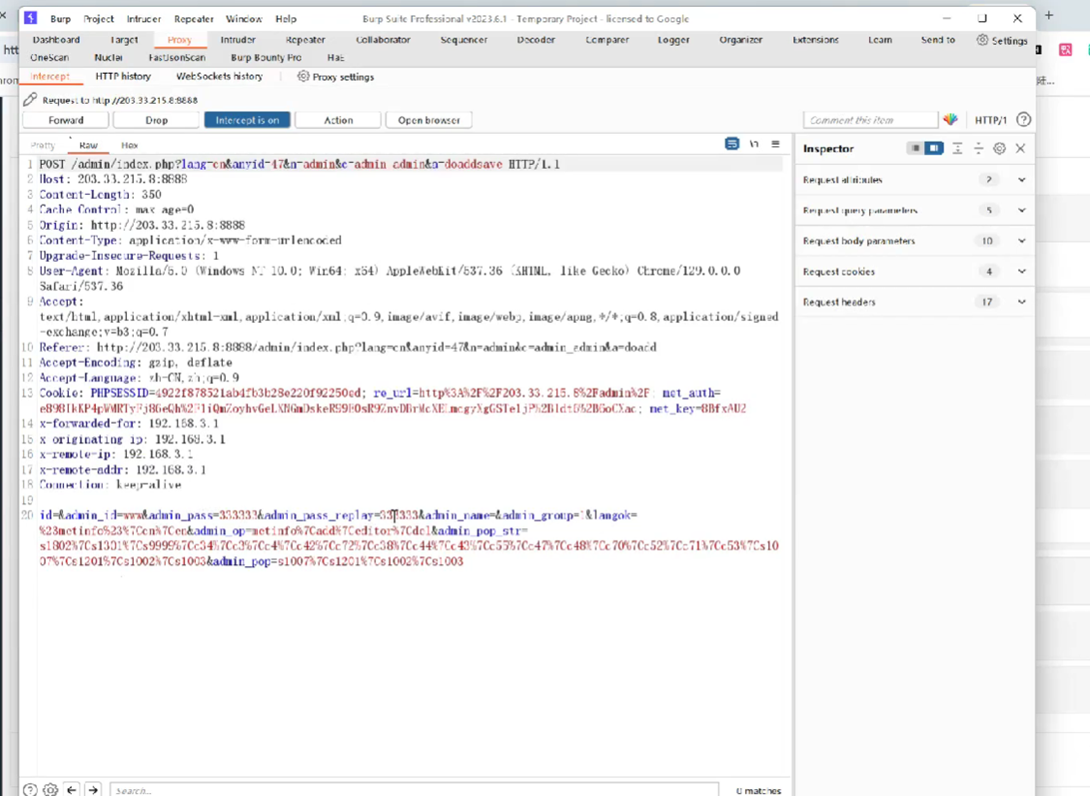Open the highlight color picker icon
This screenshot has width=1090, height=796.
[x=950, y=120]
